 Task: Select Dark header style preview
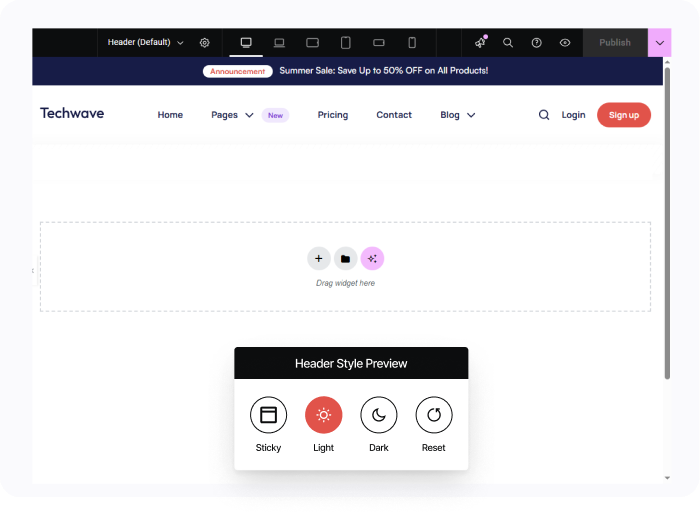point(379,414)
